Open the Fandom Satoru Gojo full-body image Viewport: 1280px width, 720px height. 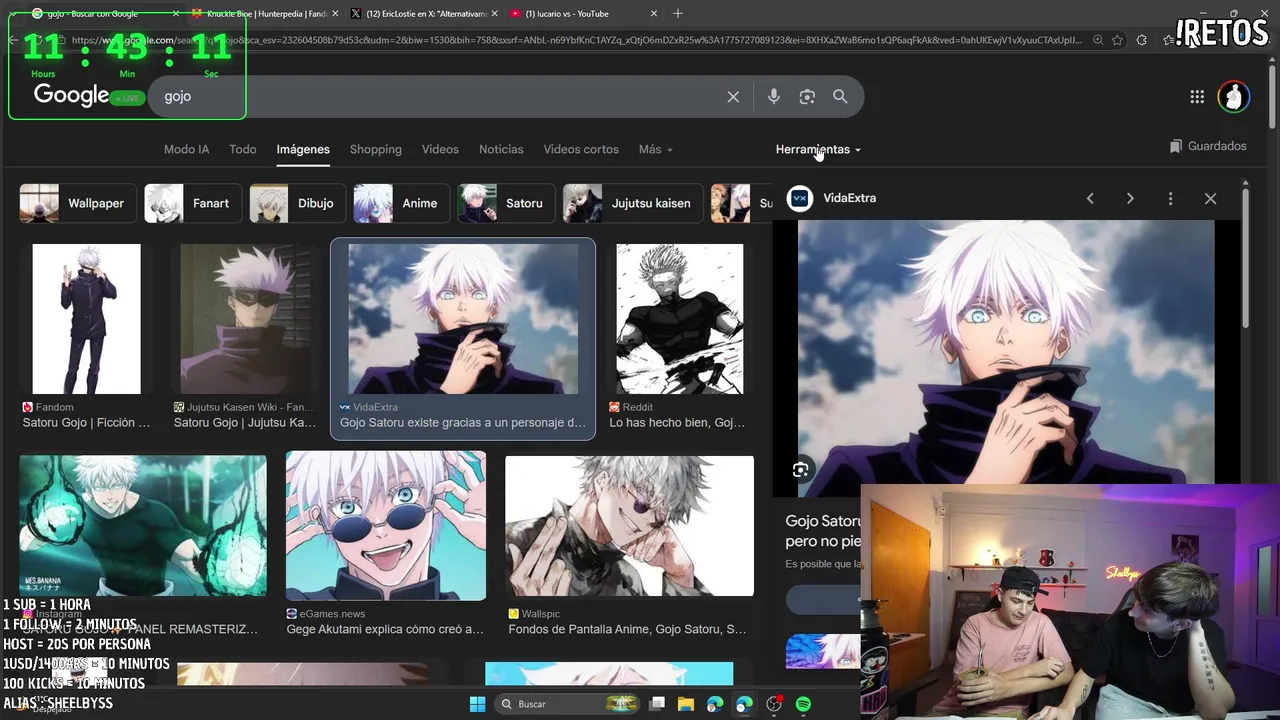tap(87, 319)
